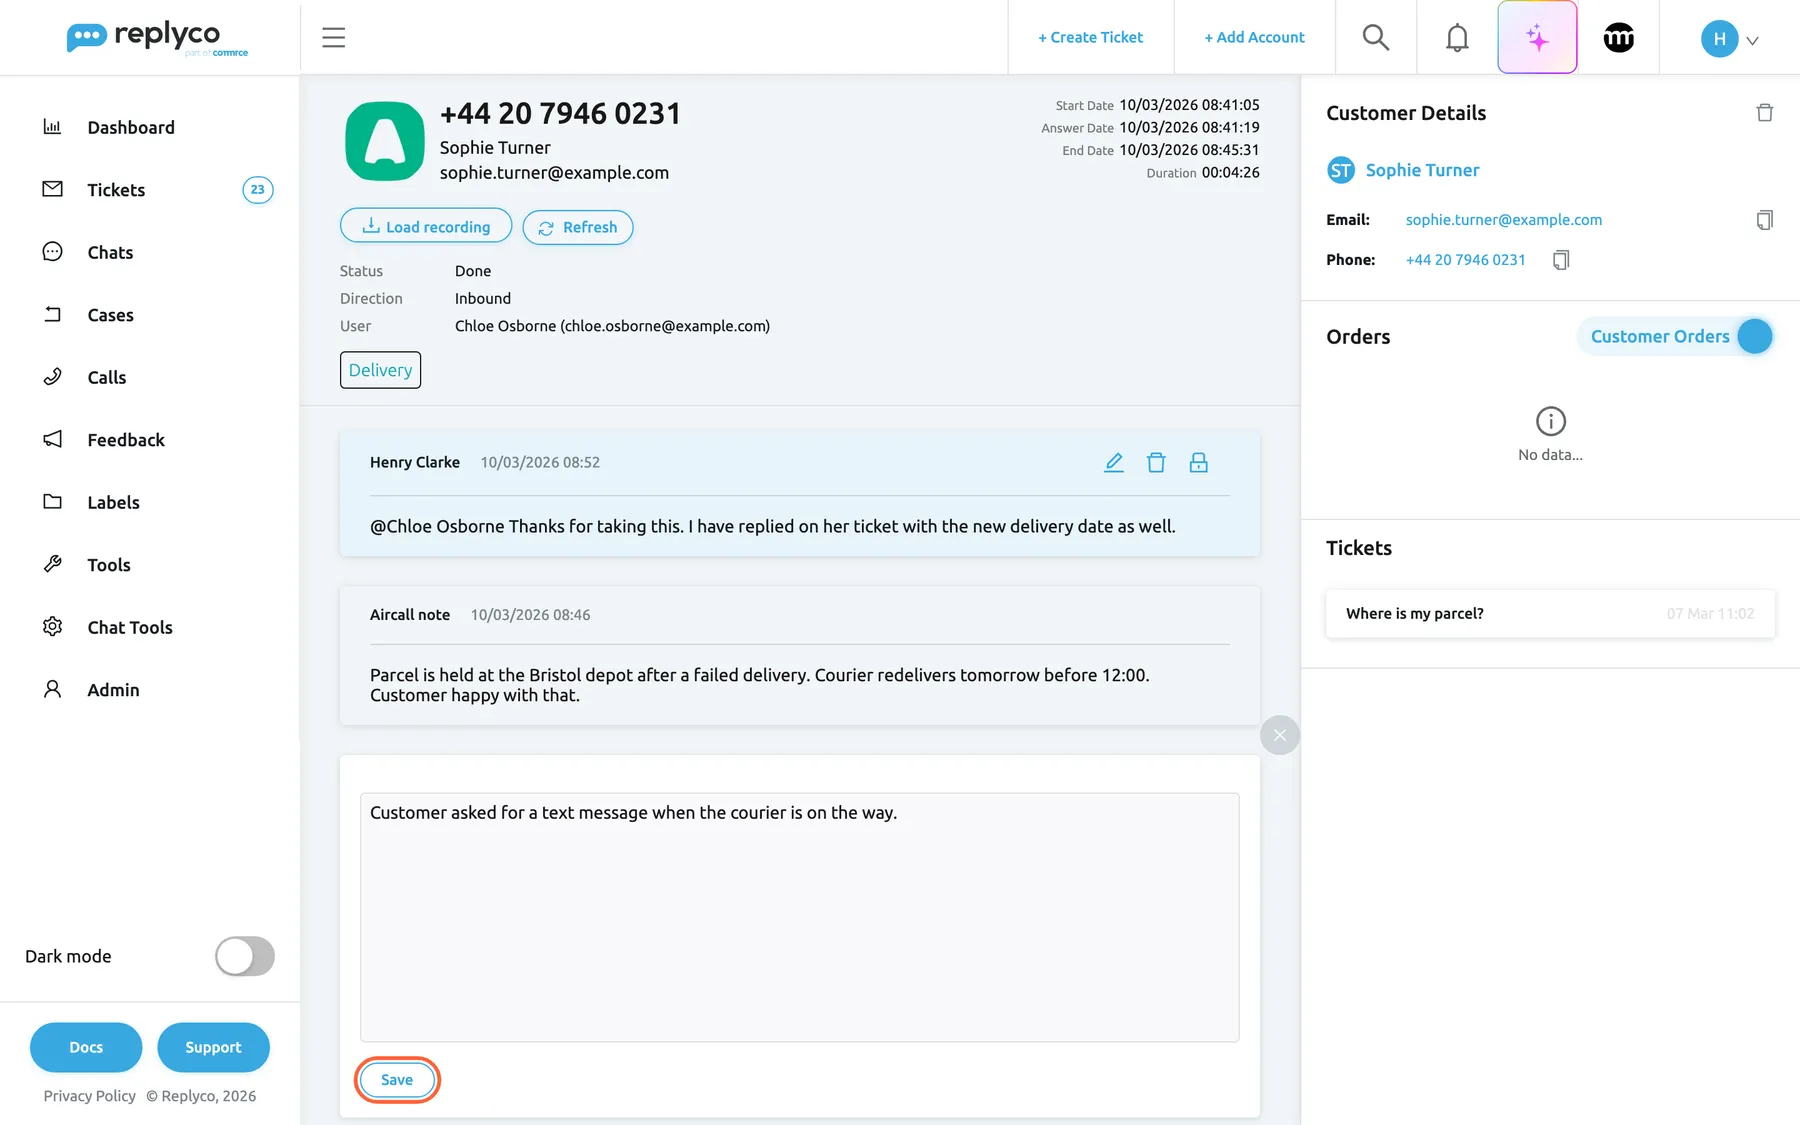
Task: Toggle the Customer Orders switch
Action: (x=1754, y=337)
